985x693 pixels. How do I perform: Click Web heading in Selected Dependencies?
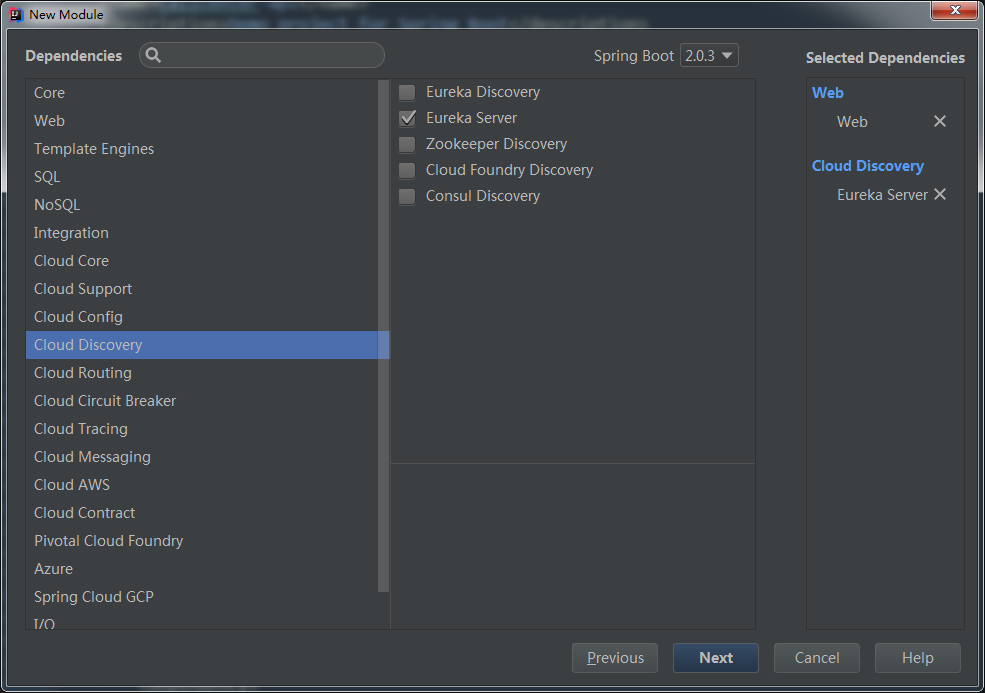[827, 93]
